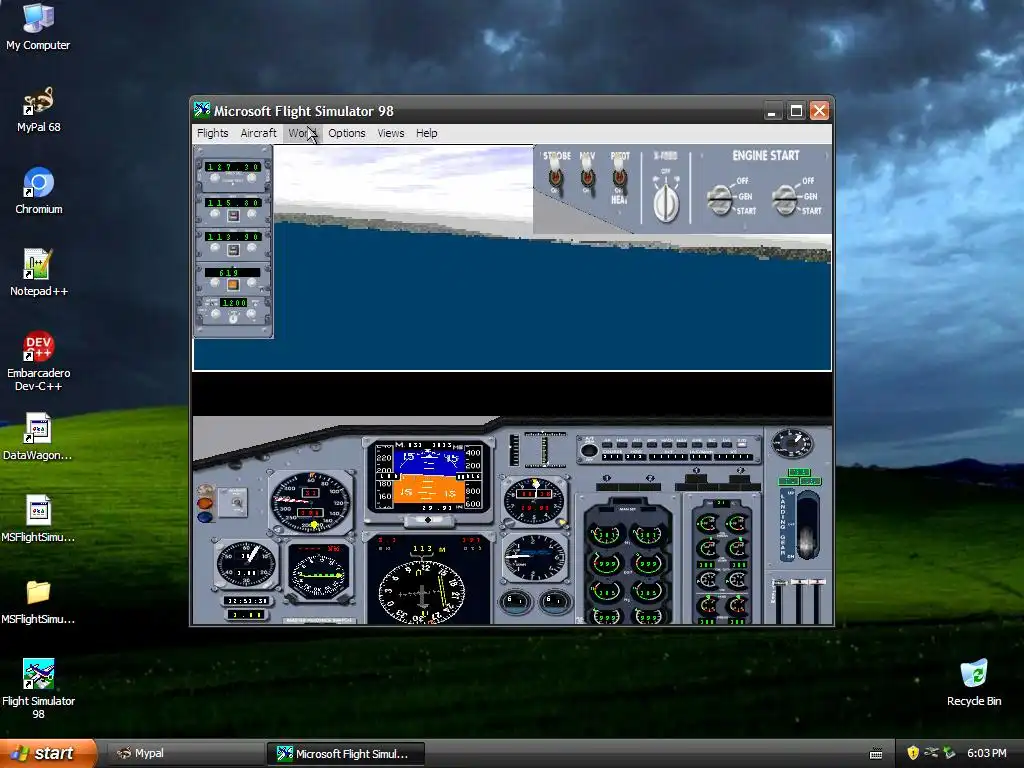Click the right small fuel quantity gauge
The image size is (1024, 768).
pos(554,601)
